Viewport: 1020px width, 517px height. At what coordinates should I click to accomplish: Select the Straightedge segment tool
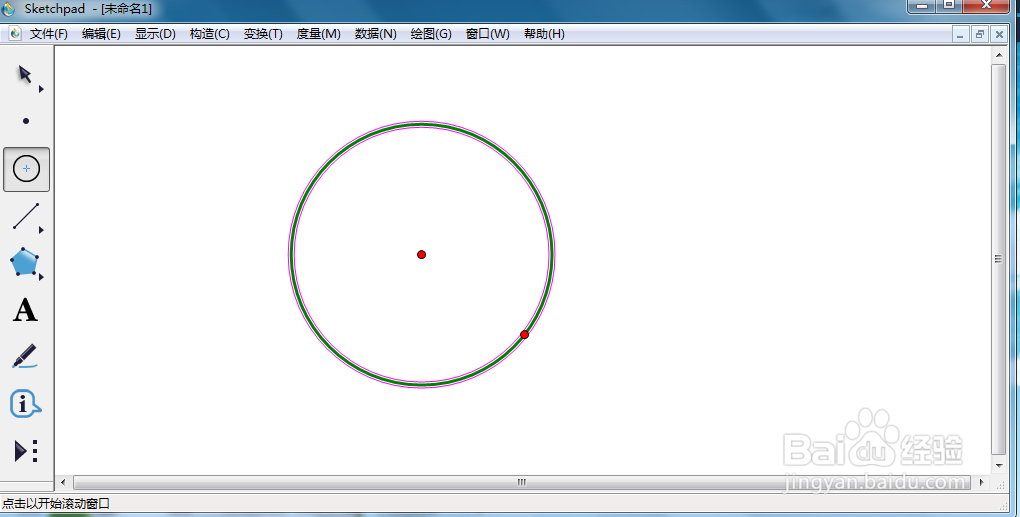pos(26,217)
